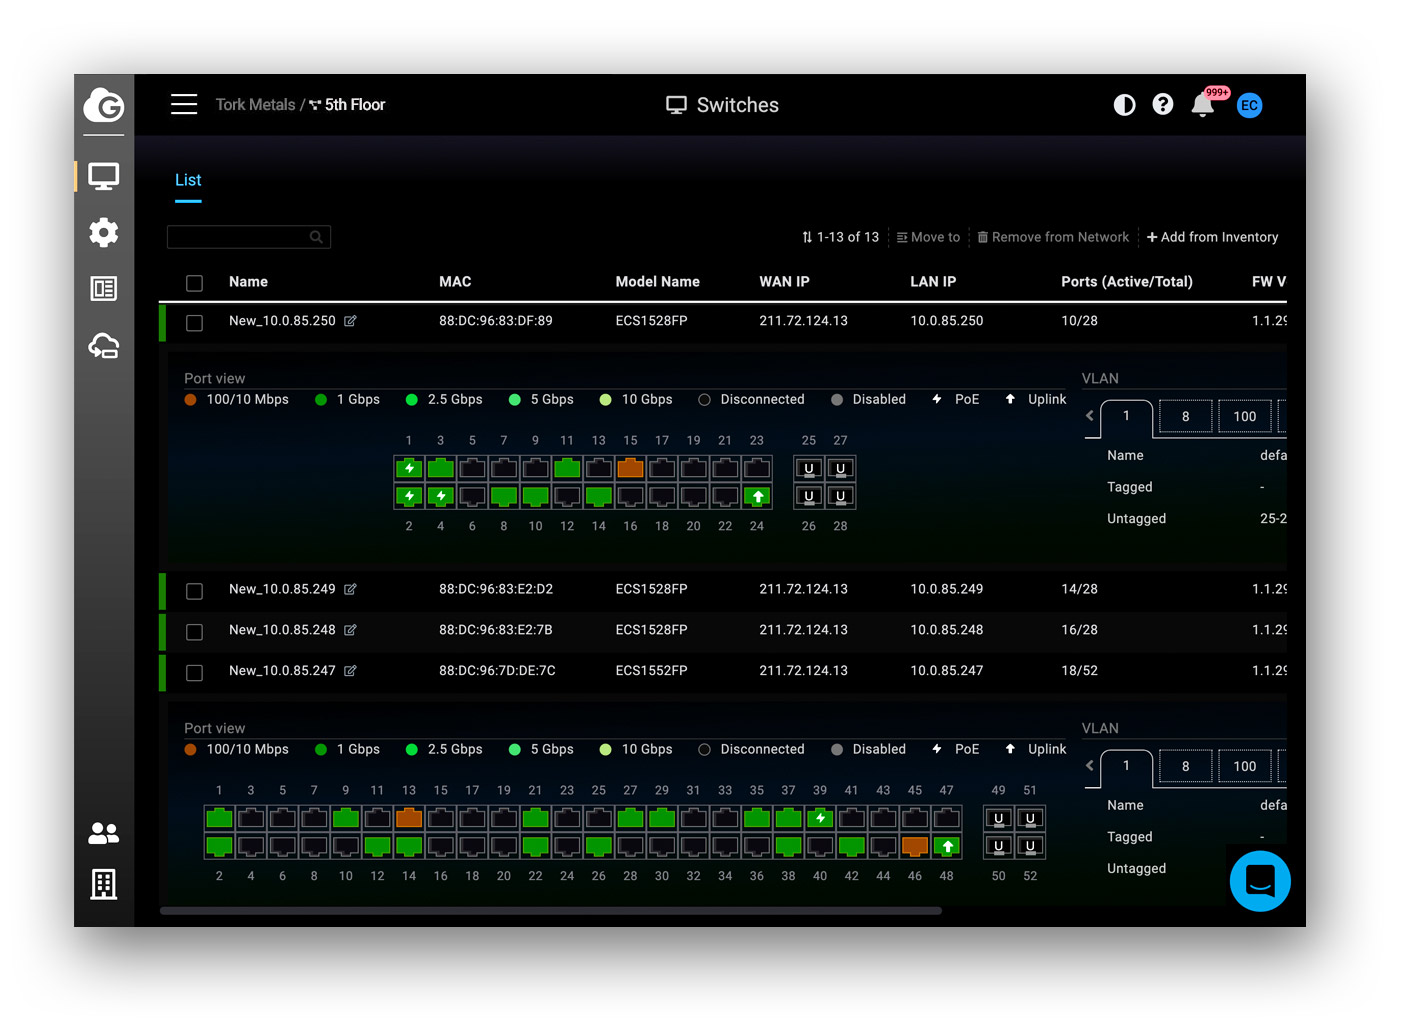Click the cloud sync sidebar icon
The width and height of the screenshot is (1404, 1026).
[x=104, y=346]
